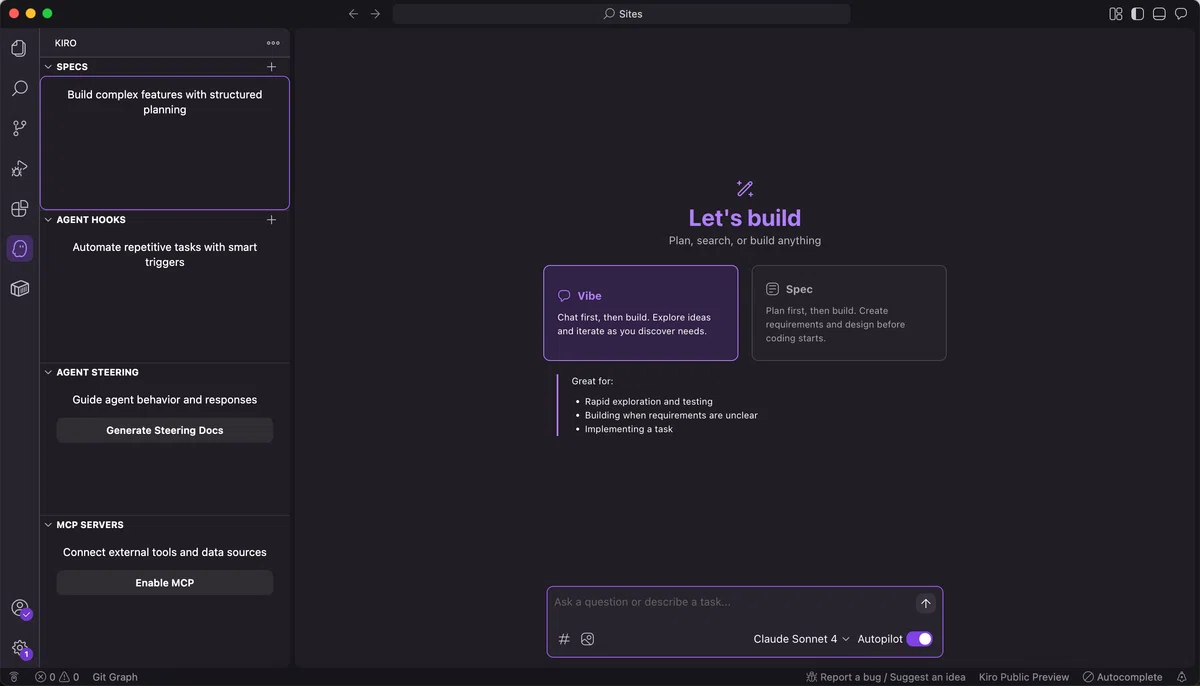Collapse the SPECS section

point(48,67)
